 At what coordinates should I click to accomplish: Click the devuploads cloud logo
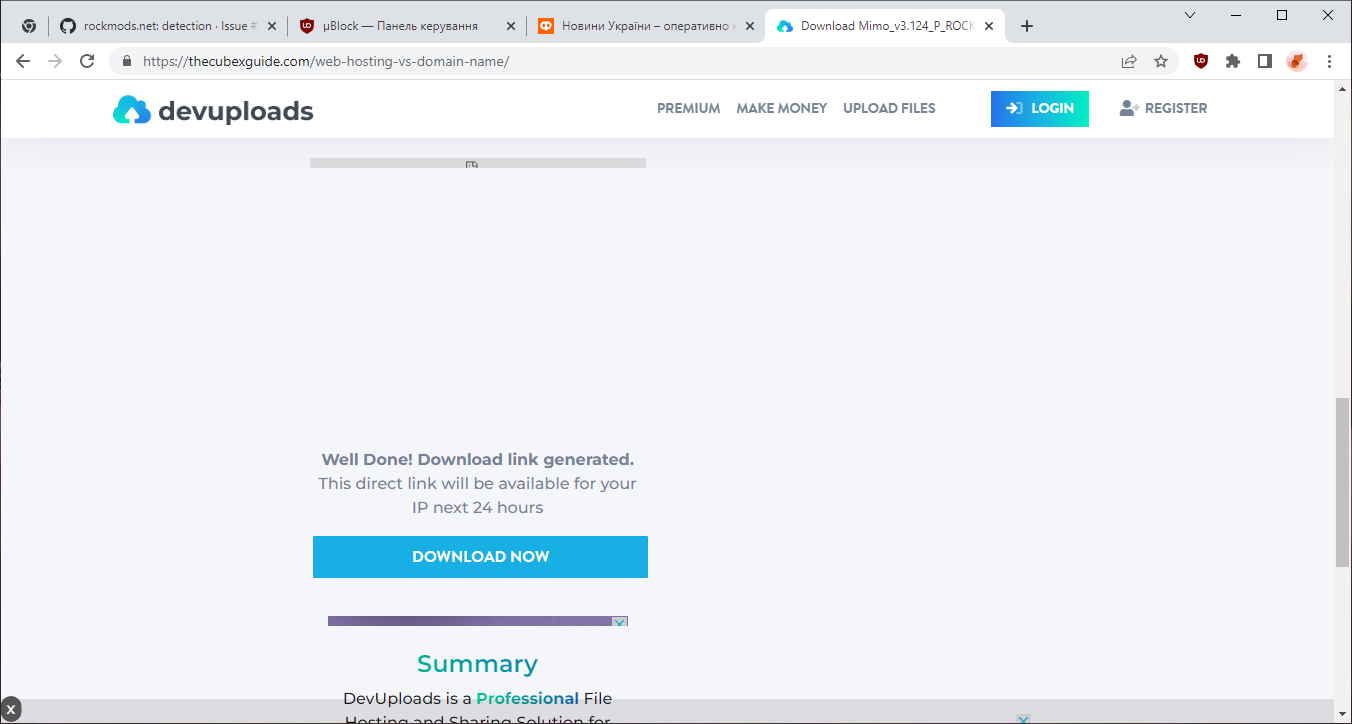click(131, 110)
